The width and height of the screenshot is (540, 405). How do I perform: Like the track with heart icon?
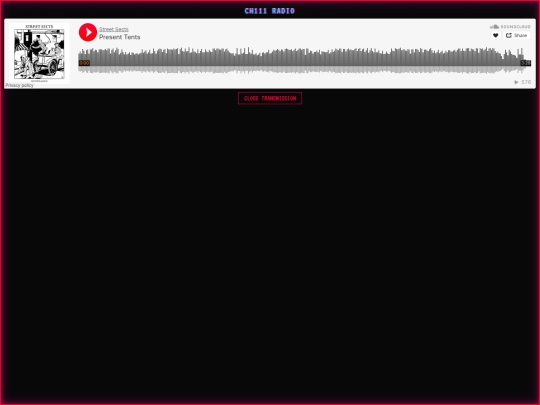point(496,35)
